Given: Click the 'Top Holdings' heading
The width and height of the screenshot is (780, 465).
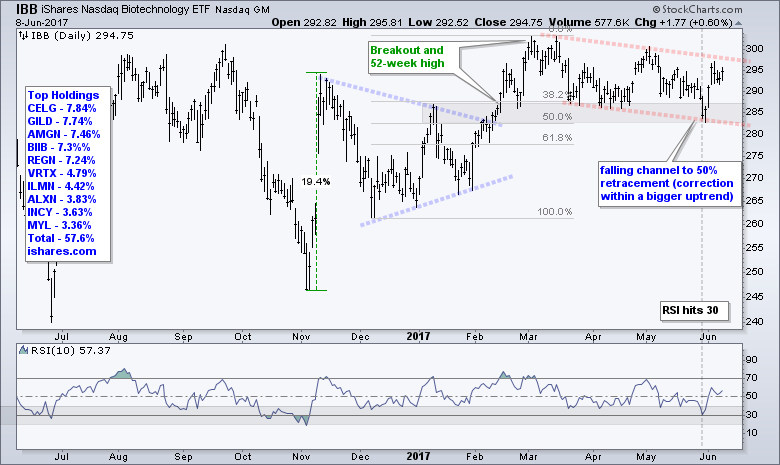Looking at the screenshot, I should pyautogui.click(x=63, y=95).
